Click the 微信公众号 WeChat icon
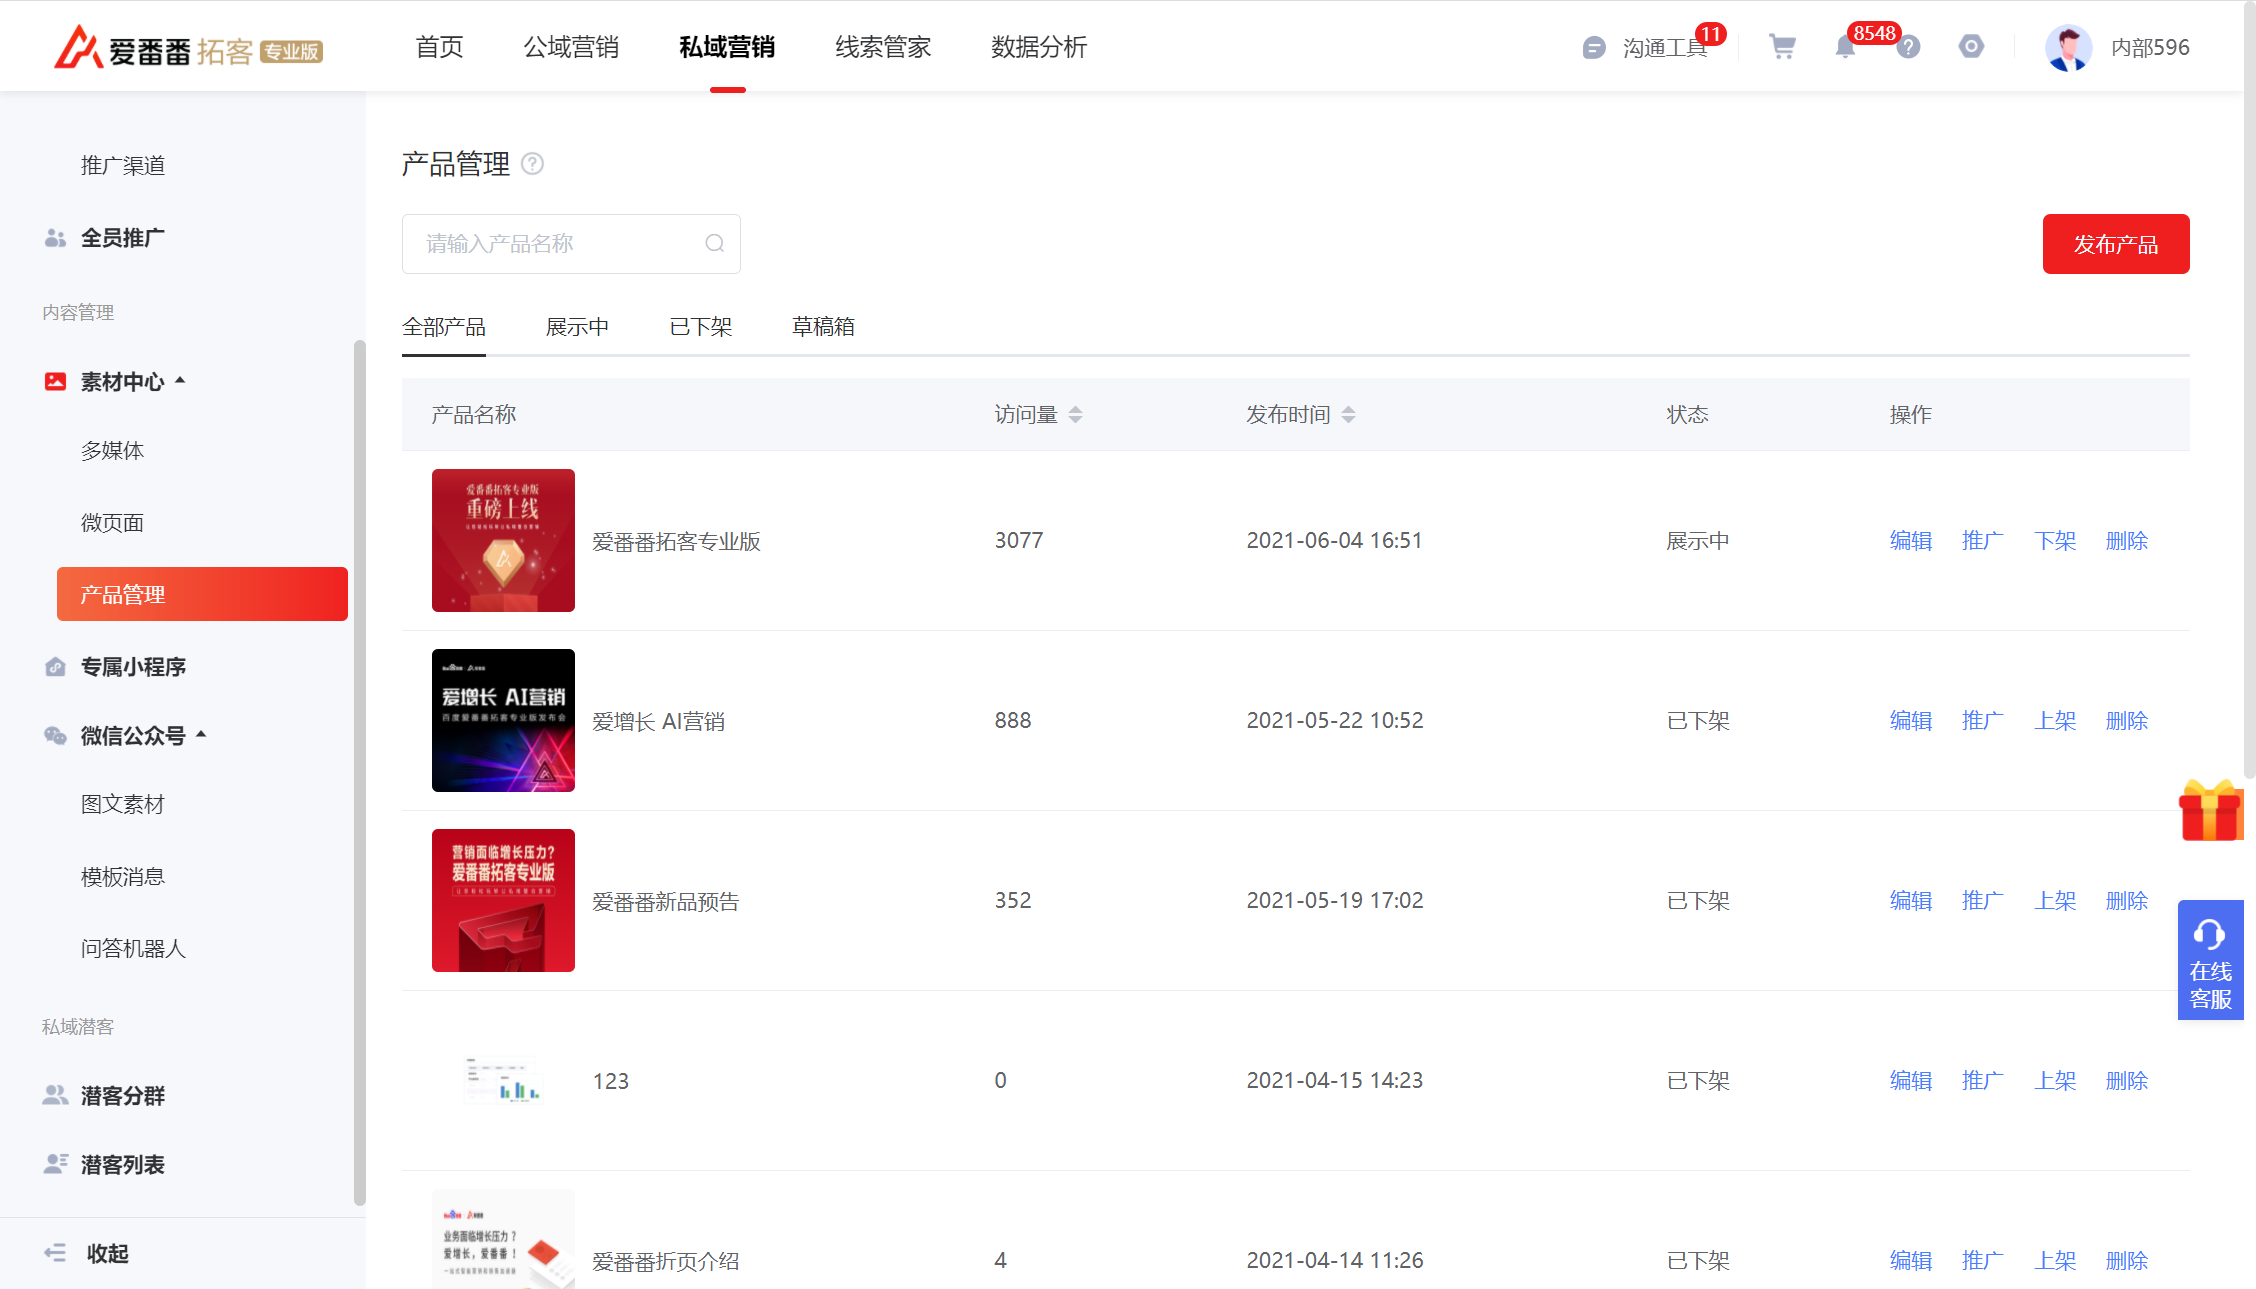The width and height of the screenshot is (2256, 1289). (x=55, y=736)
